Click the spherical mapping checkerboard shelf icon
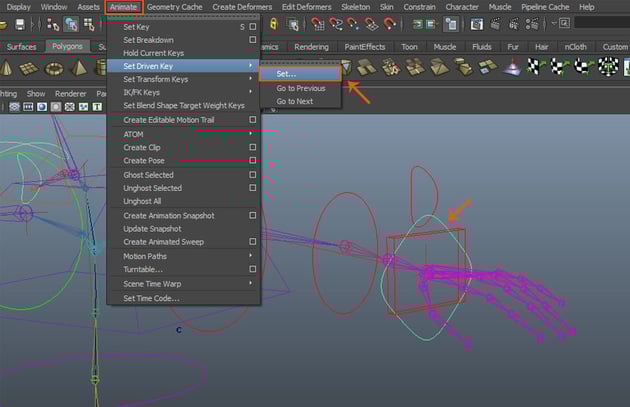Image resolution: width=630 pixels, height=407 pixels. click(x=583, y=67)
